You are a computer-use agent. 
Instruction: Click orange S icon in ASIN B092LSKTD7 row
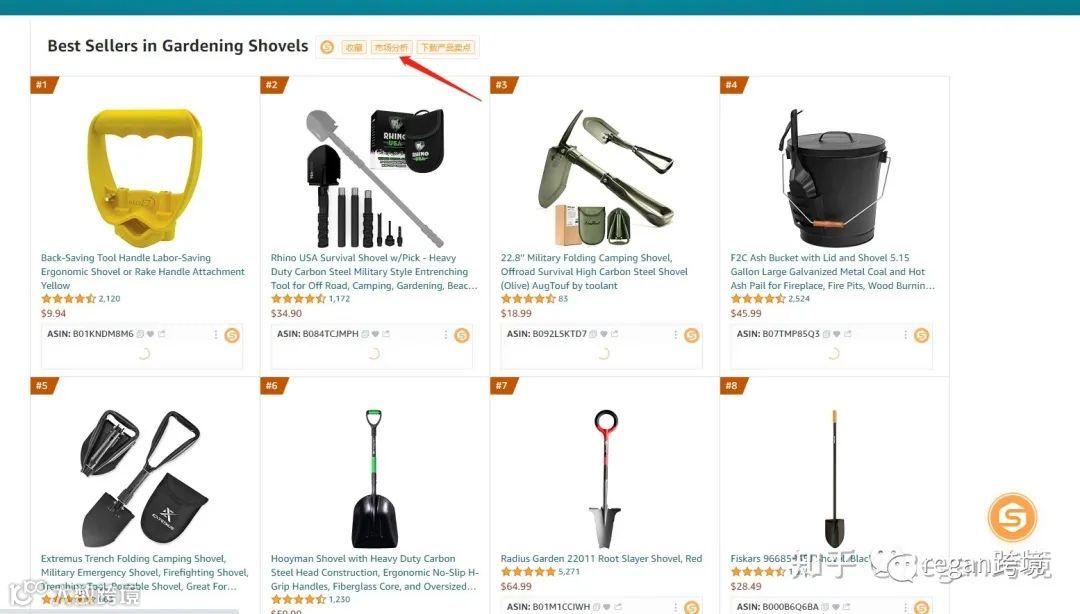(692, 336)
